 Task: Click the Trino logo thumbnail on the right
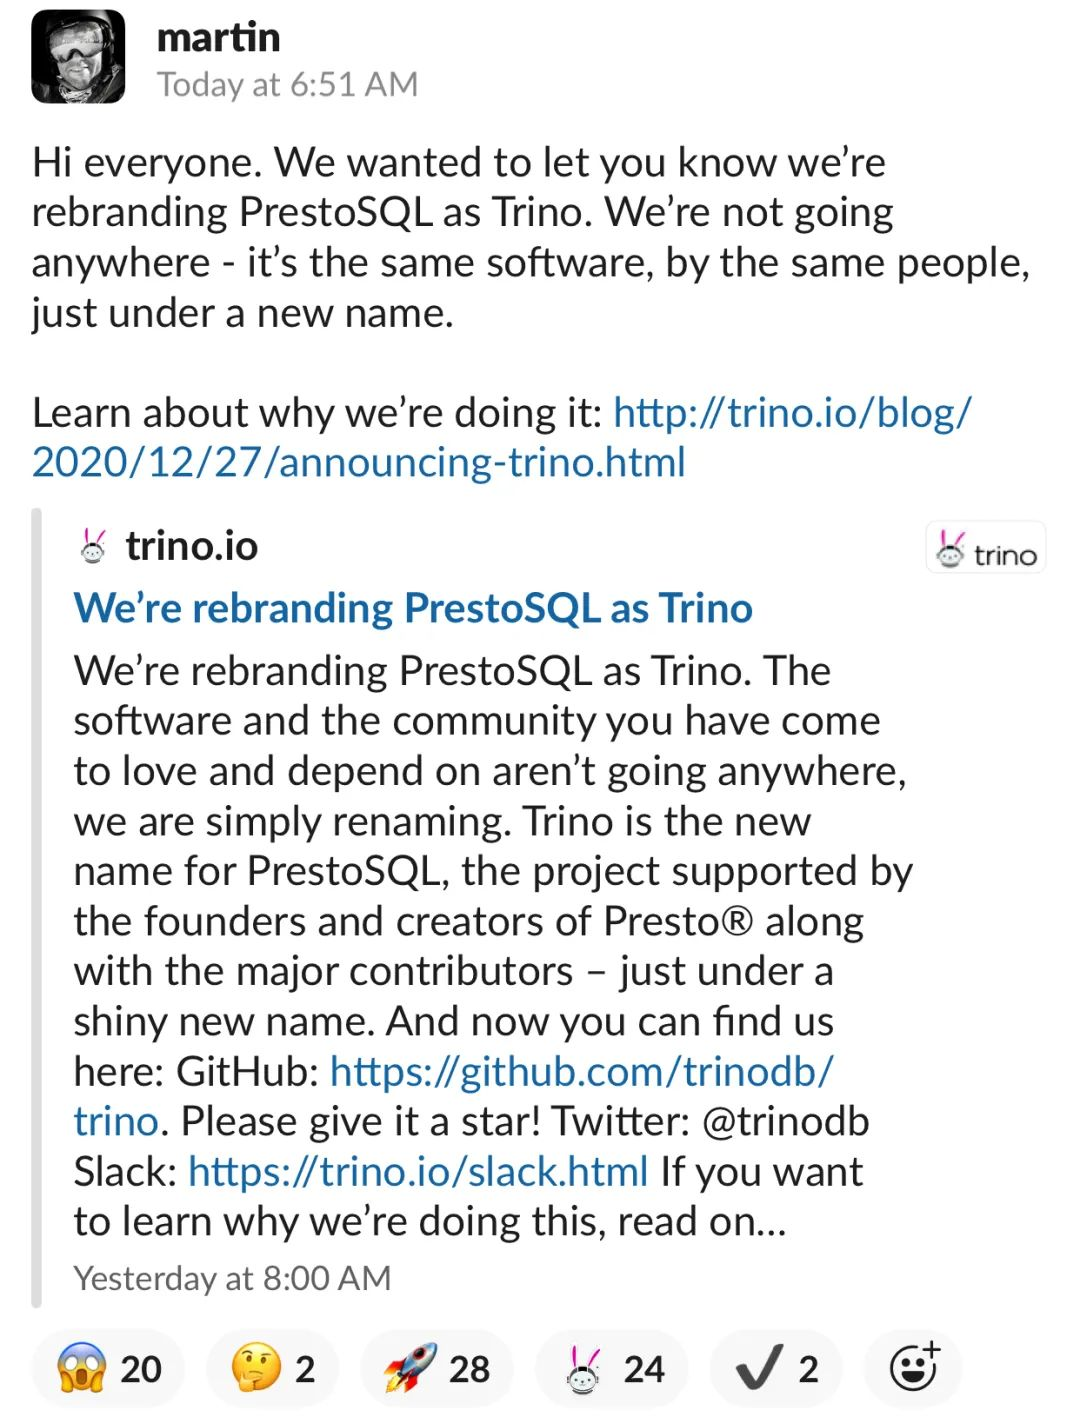point(985,547)
